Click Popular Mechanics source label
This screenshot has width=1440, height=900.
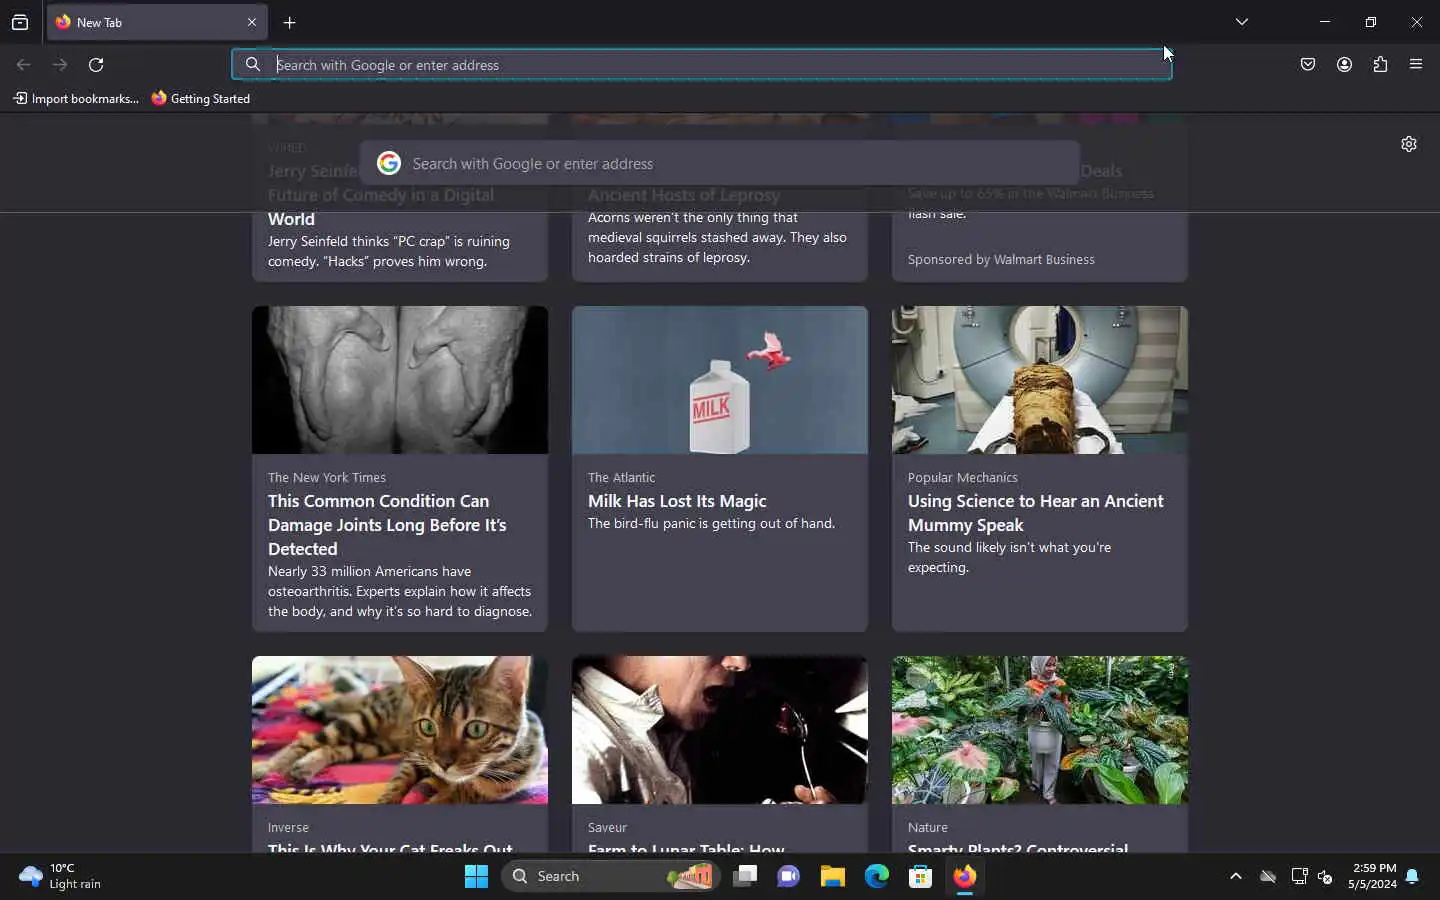pos(963,478)
